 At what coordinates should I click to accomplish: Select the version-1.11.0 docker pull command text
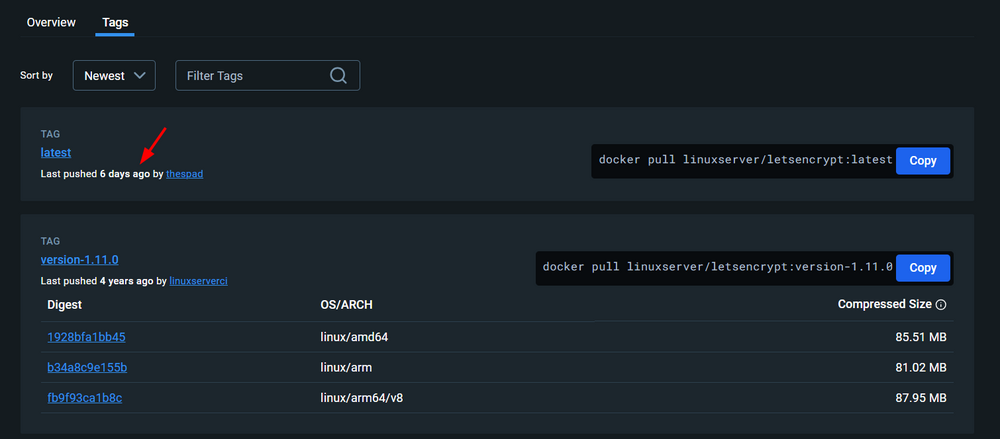point(717,267)
